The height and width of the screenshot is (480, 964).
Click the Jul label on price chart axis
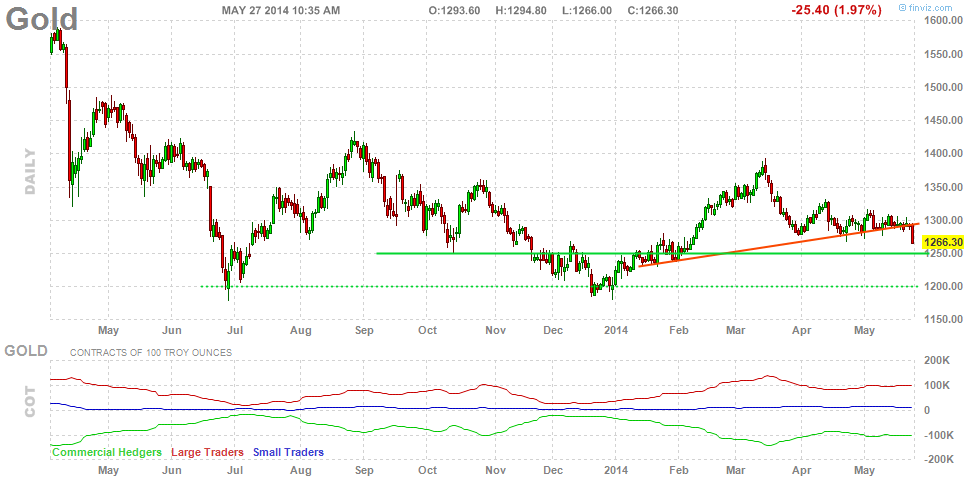point(235,331)
